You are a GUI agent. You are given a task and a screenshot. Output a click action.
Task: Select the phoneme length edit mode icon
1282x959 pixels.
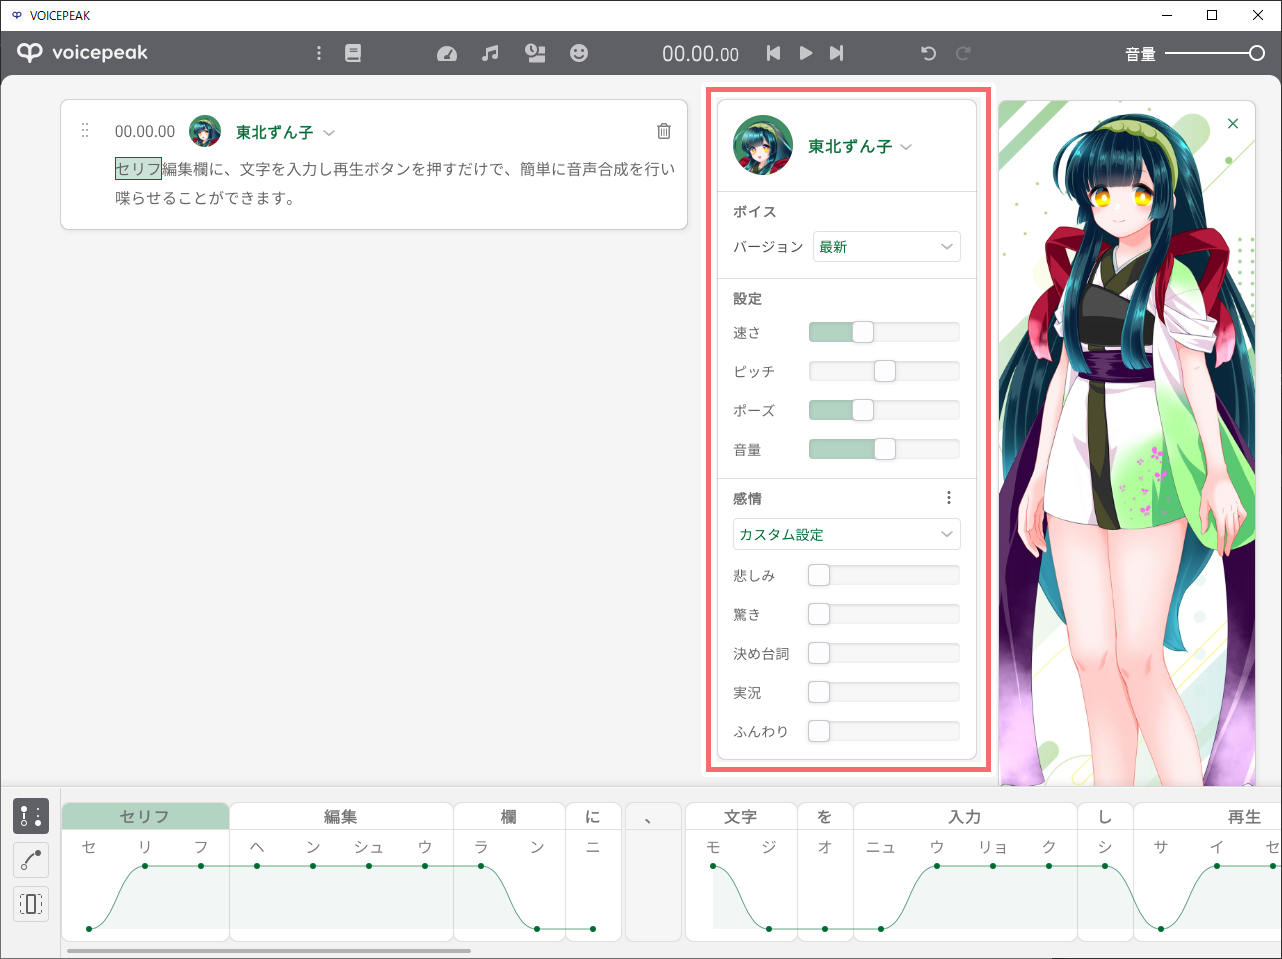tap(31, 904)
